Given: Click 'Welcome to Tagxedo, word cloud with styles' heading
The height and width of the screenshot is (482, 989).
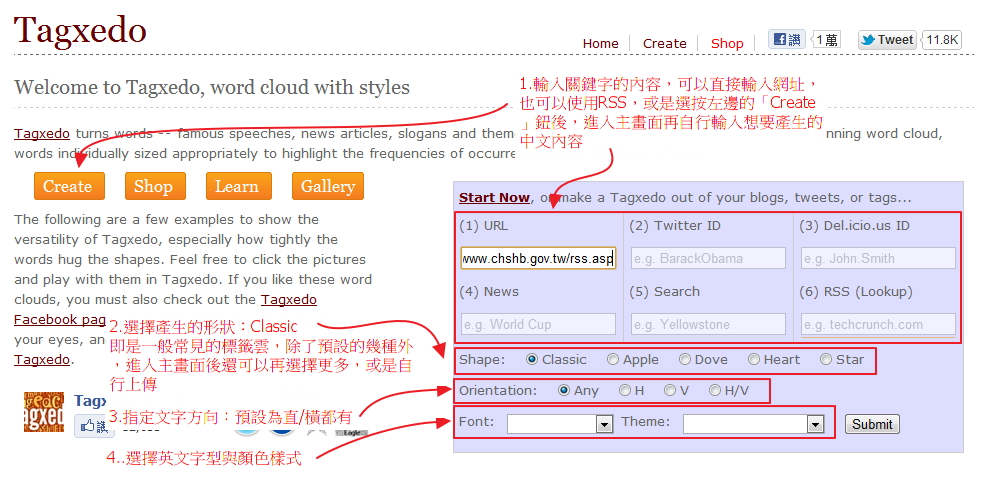Looking at the screenshot, I should pos(212,87).
